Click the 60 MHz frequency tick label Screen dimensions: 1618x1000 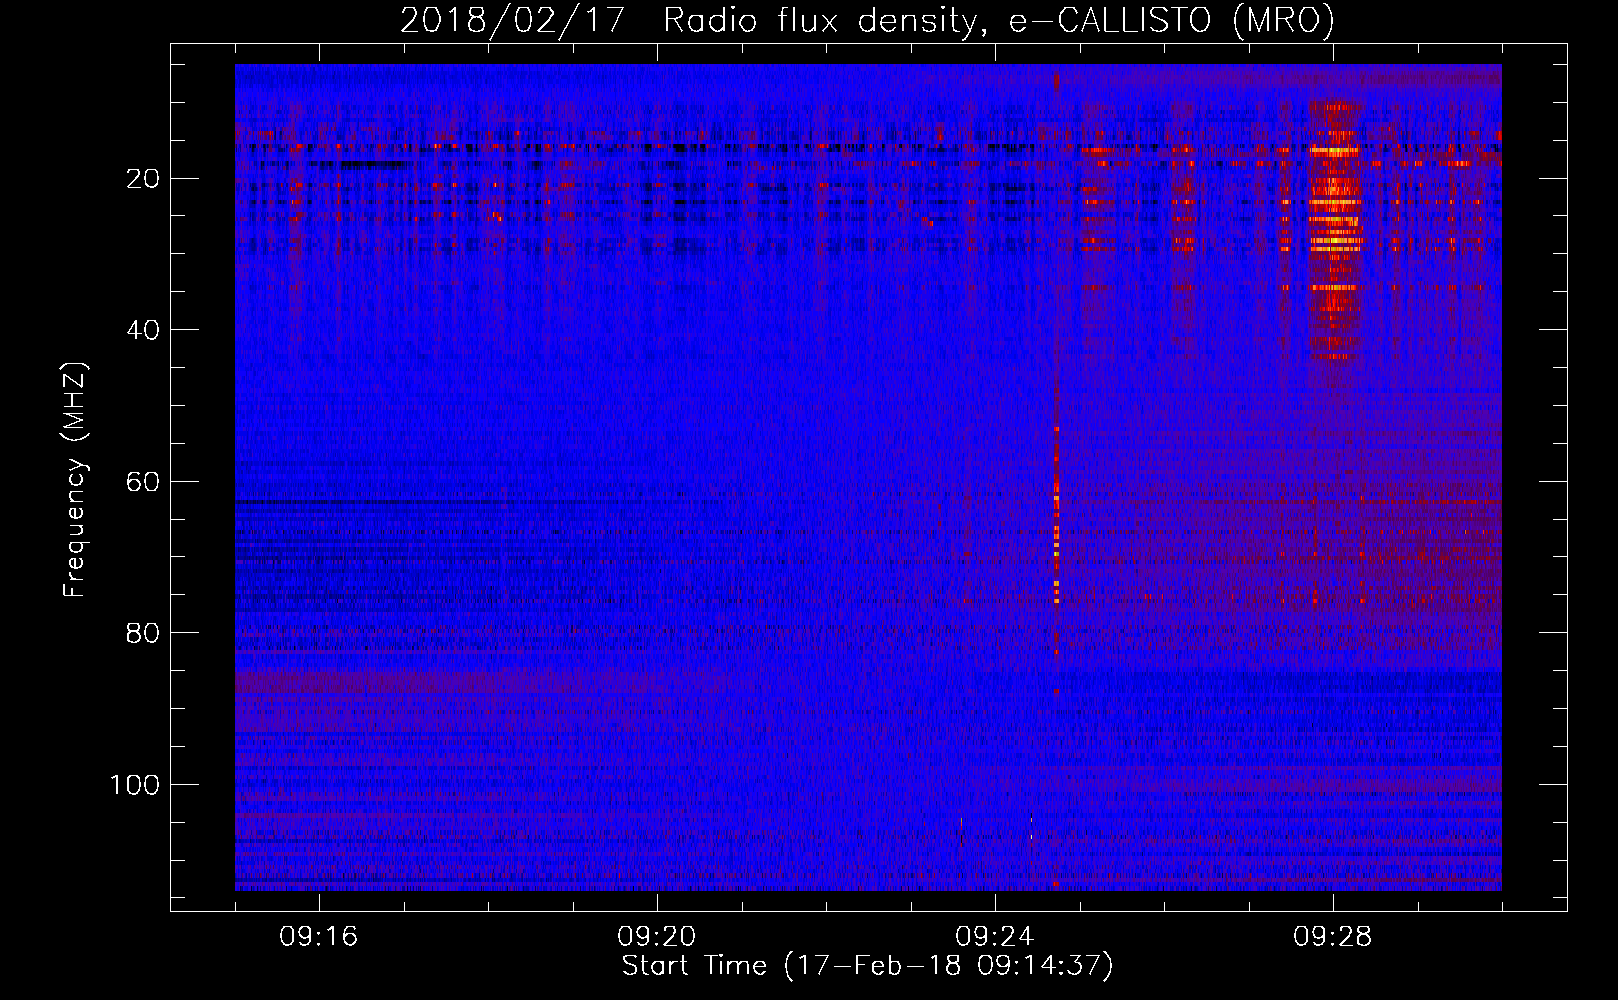point(143,482)
